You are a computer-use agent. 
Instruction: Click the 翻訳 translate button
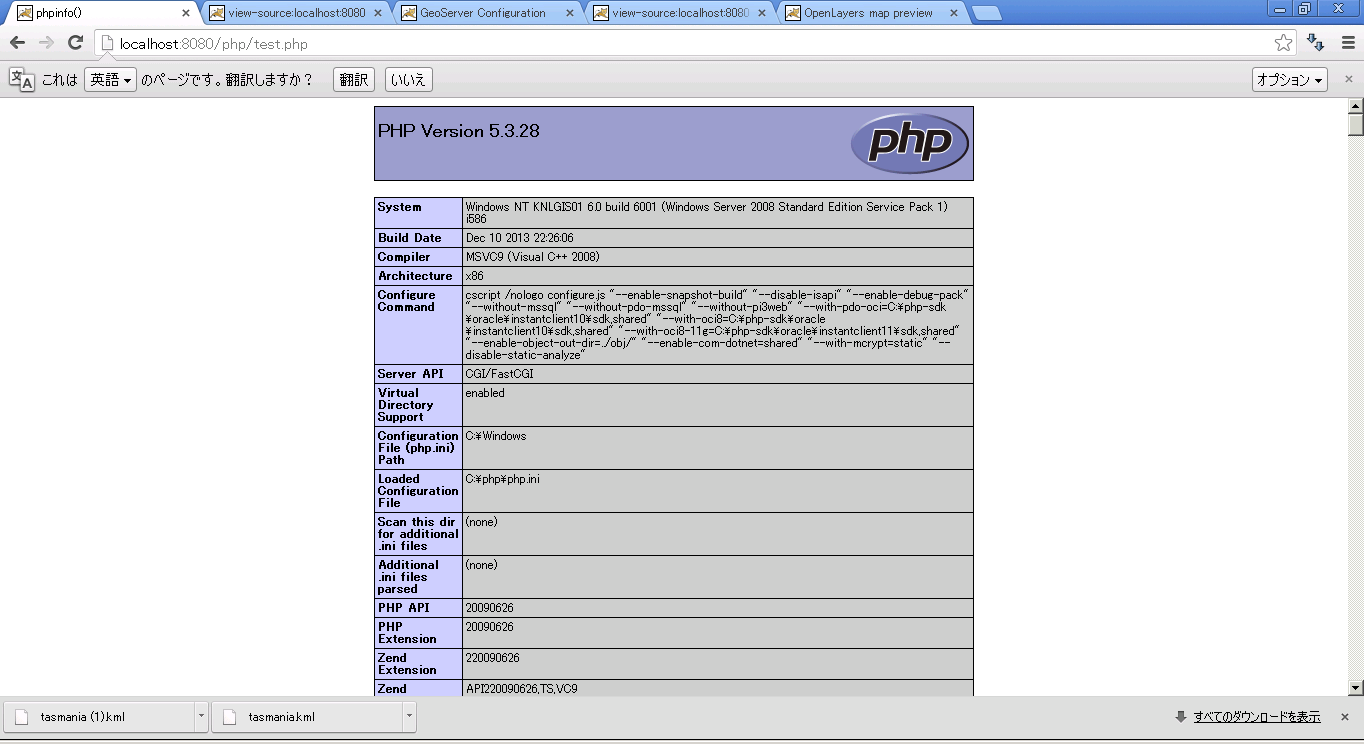click(354, 80)
